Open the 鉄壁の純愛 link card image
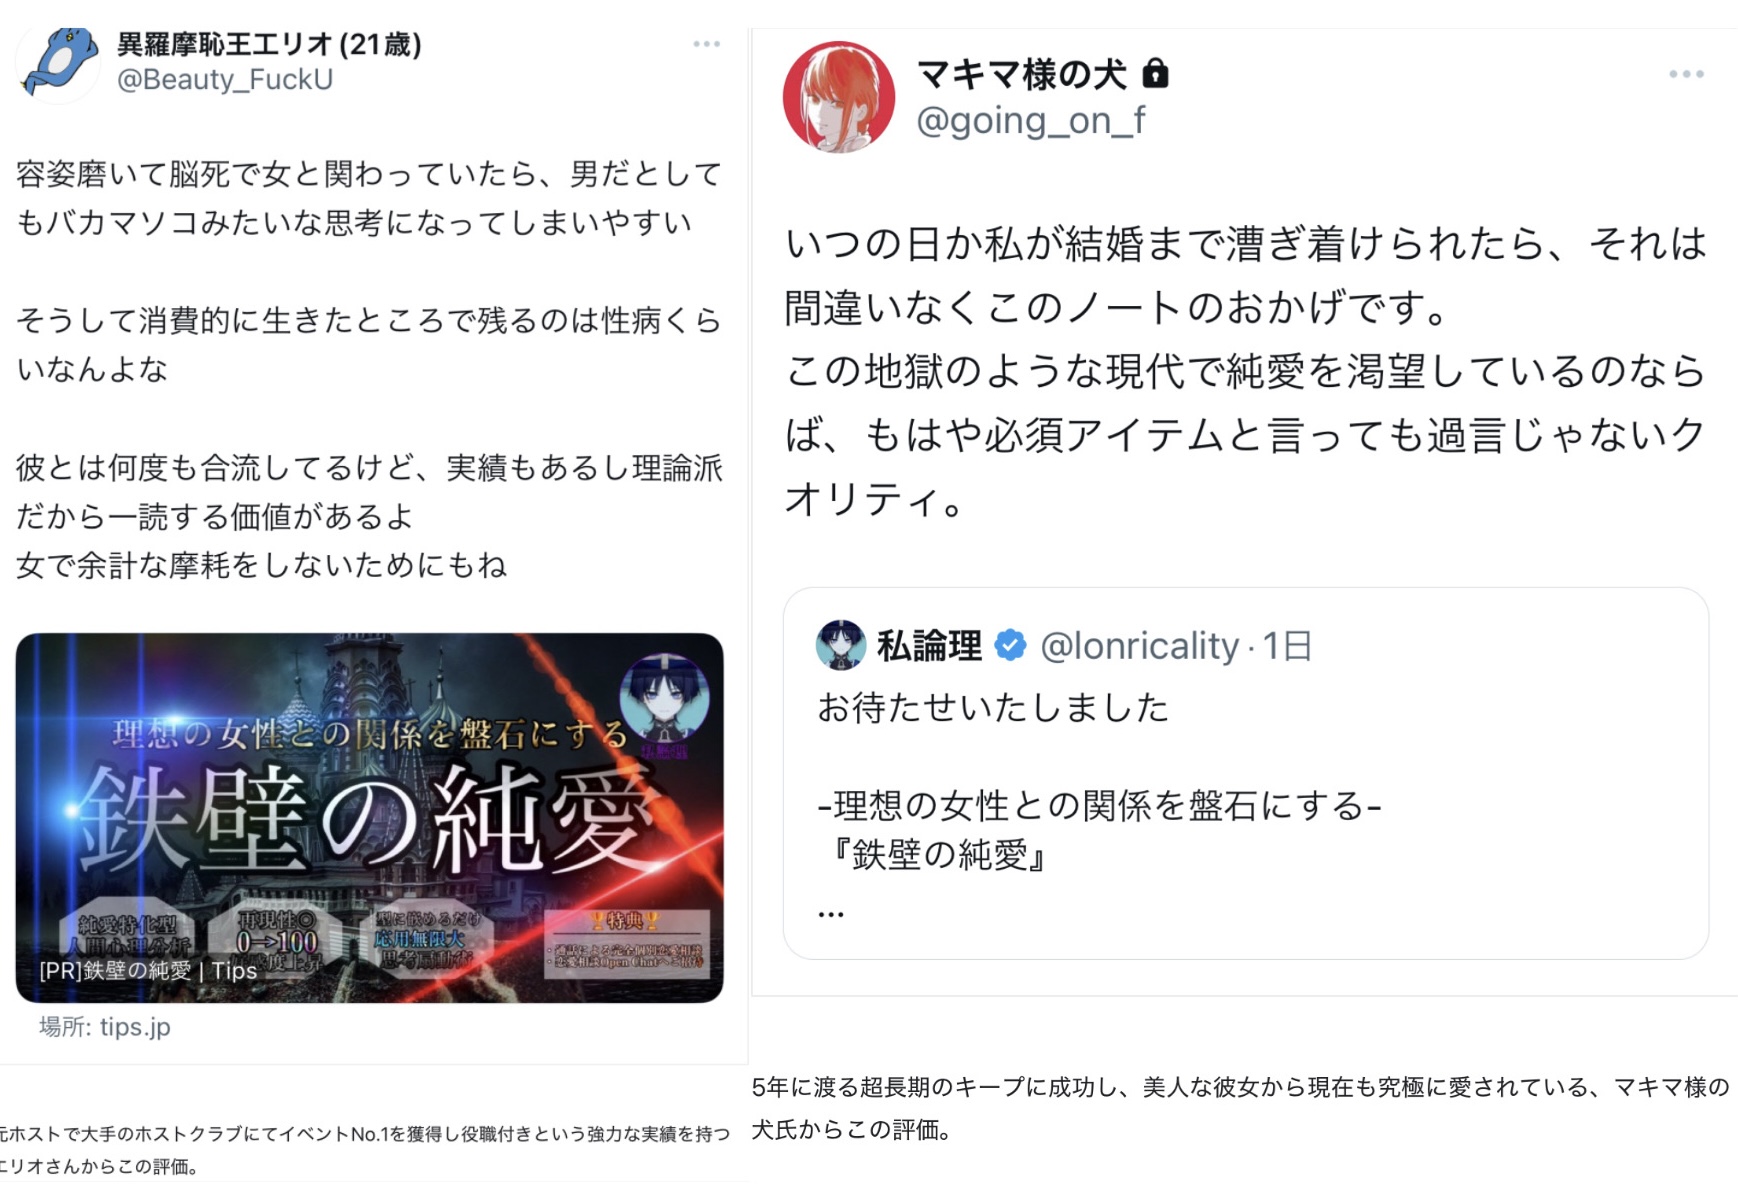The height and width of the screenshot is (1192, 1738). 369,817
